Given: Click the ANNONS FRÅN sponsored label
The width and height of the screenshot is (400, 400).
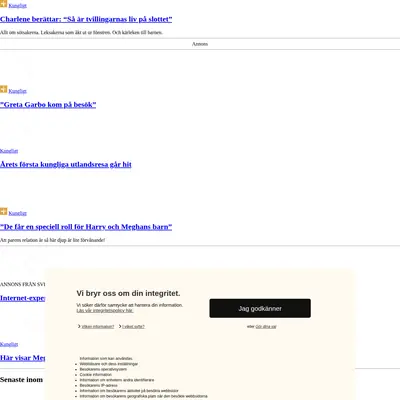Looking at the screenshot, I should click(22, 284).
